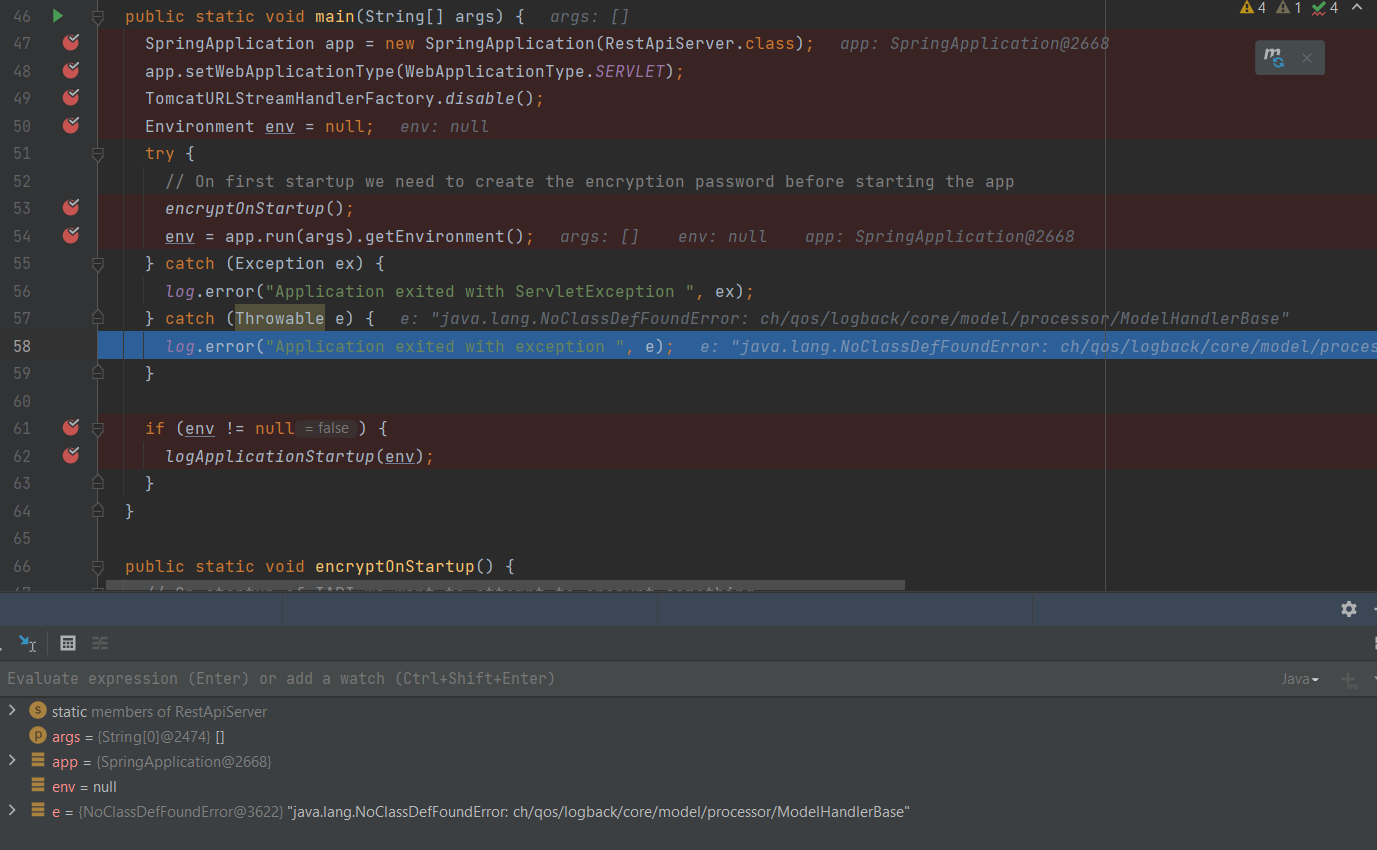Toggle the breakpoint on line 61
1377x850 pixels.
(69, 427)
